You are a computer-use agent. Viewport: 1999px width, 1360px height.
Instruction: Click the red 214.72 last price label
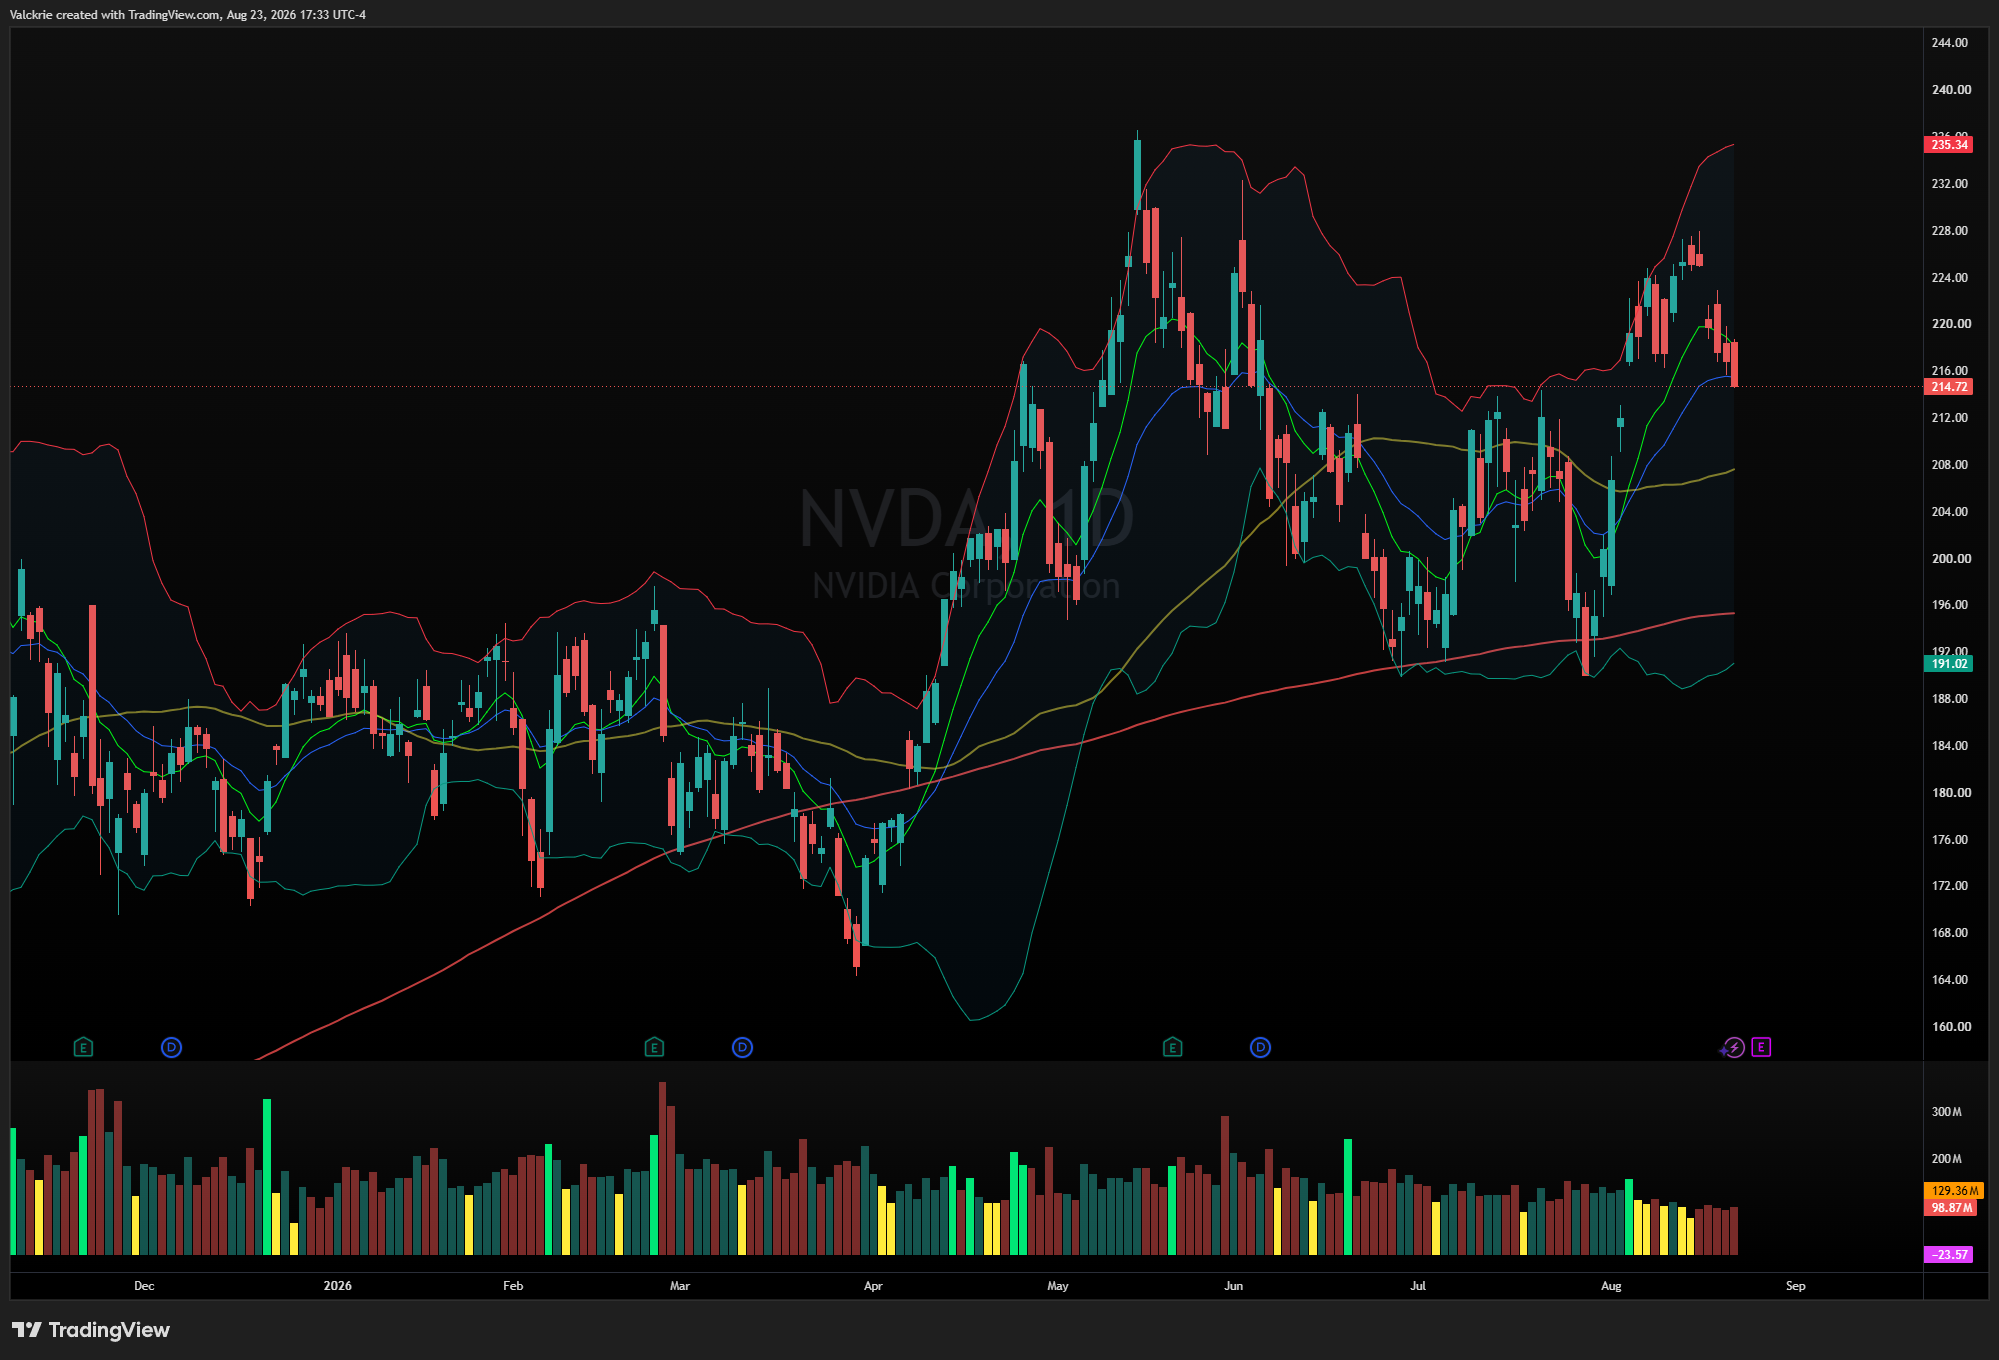point(1949,387)
